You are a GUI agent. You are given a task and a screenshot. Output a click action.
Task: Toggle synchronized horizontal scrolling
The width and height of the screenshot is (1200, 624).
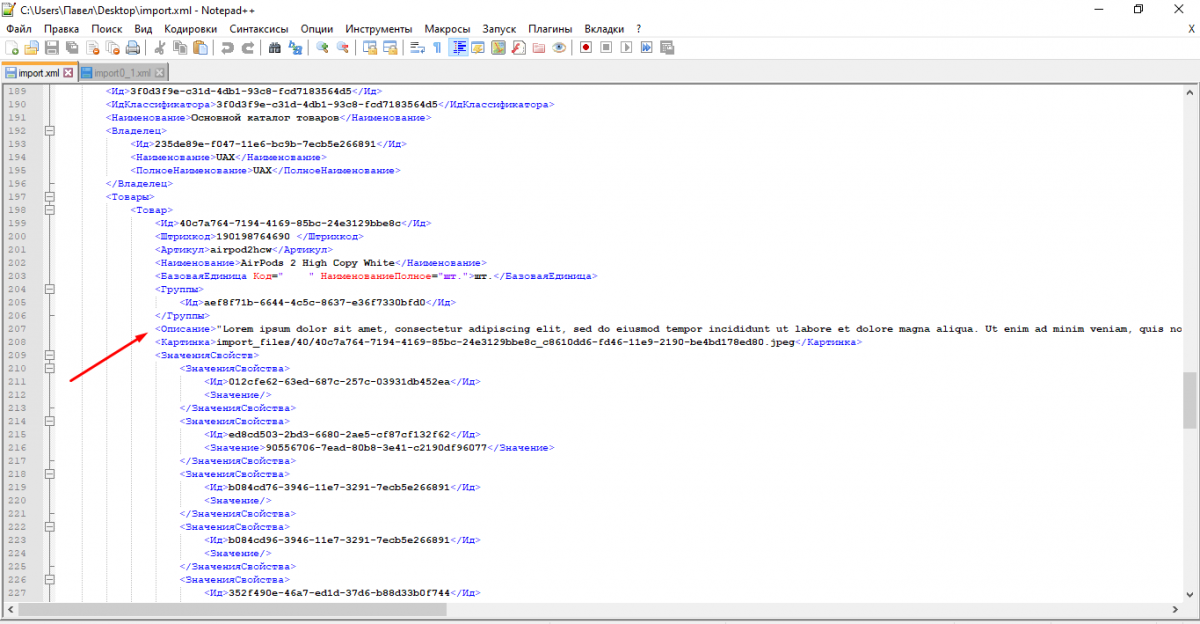390,47
